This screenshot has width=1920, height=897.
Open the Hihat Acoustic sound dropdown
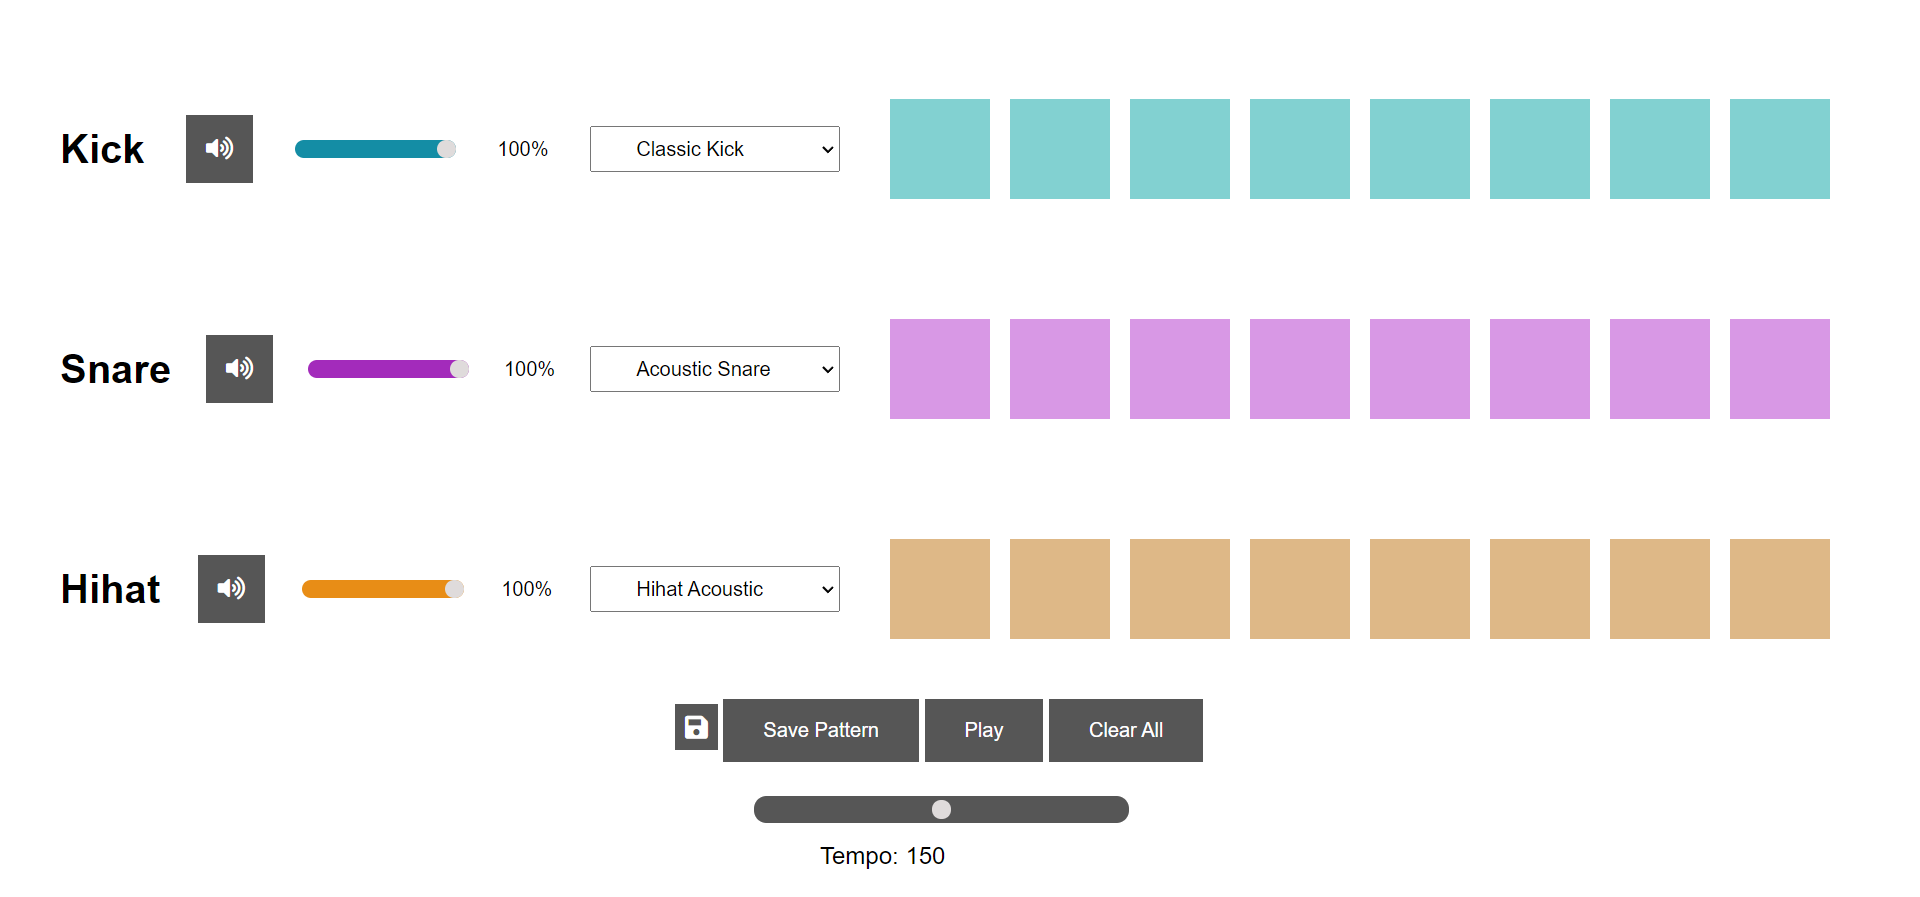[x=715, y=589]
